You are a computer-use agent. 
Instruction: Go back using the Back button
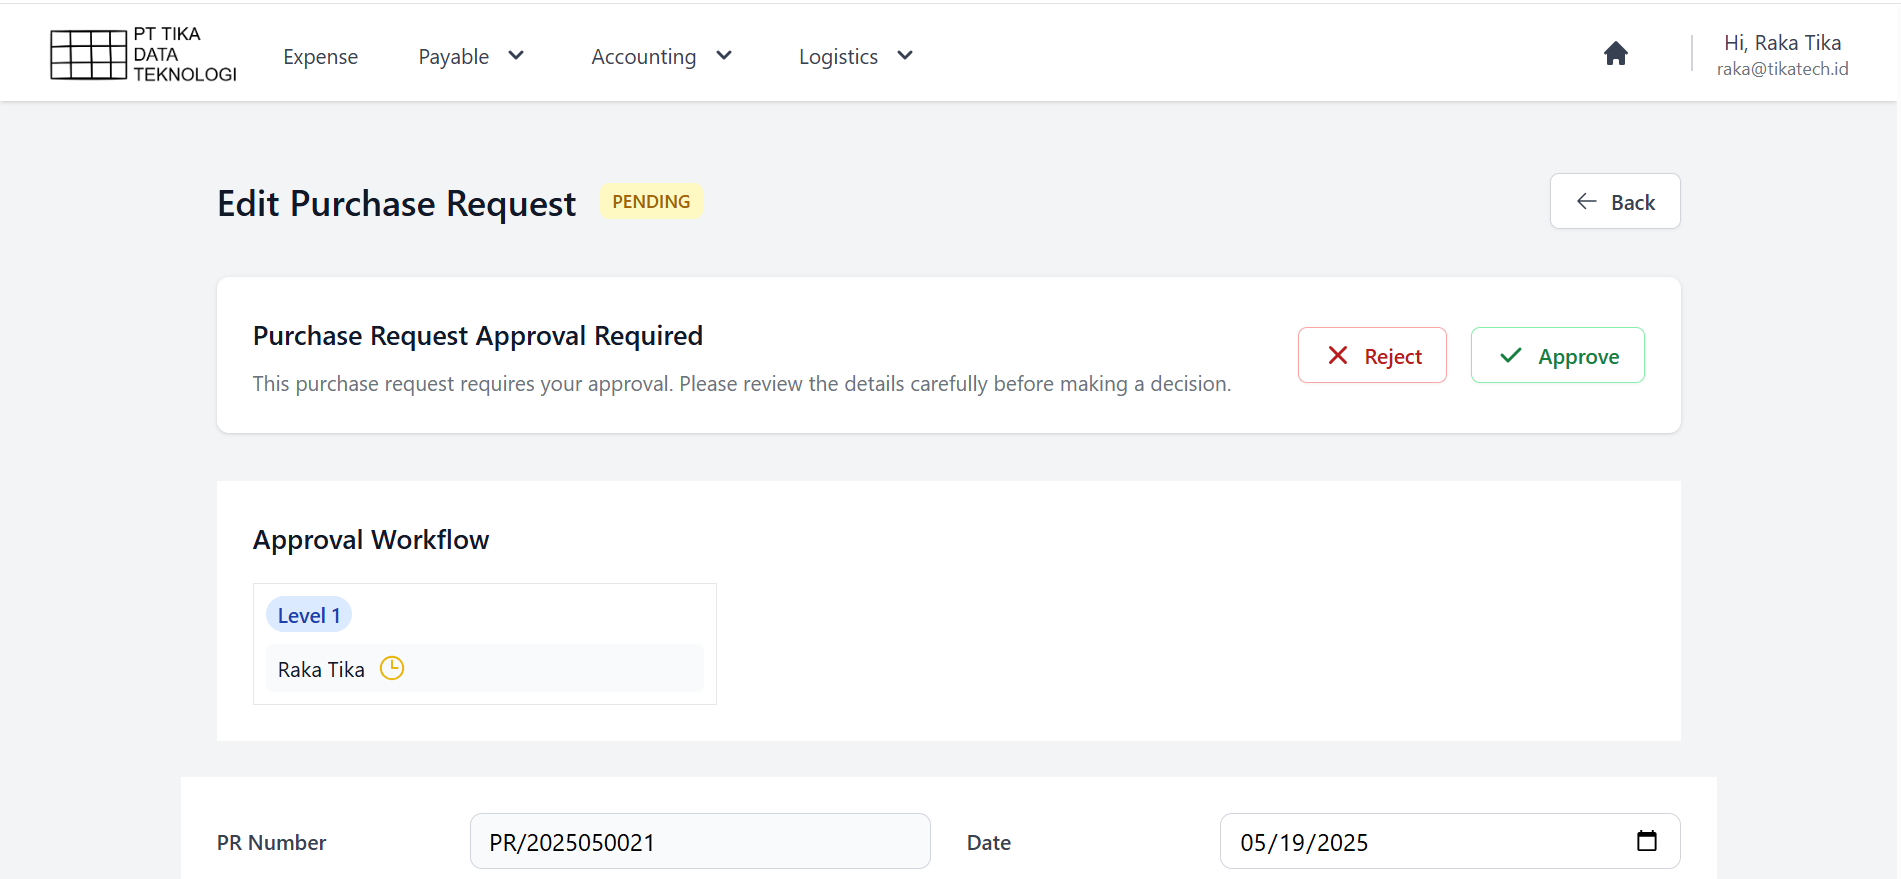coord(1614,202)
